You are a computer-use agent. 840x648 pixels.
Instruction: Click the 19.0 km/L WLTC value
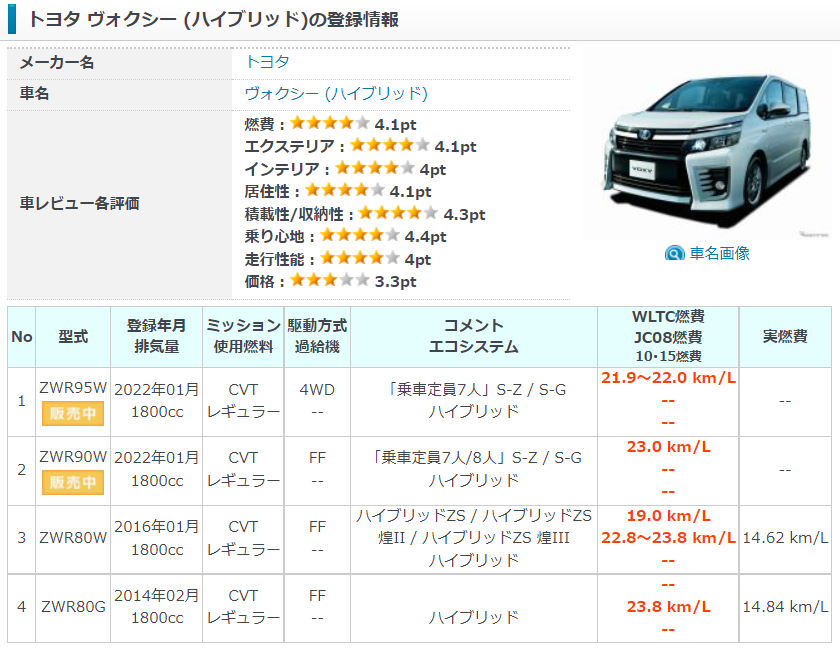(x=668, y=516)
